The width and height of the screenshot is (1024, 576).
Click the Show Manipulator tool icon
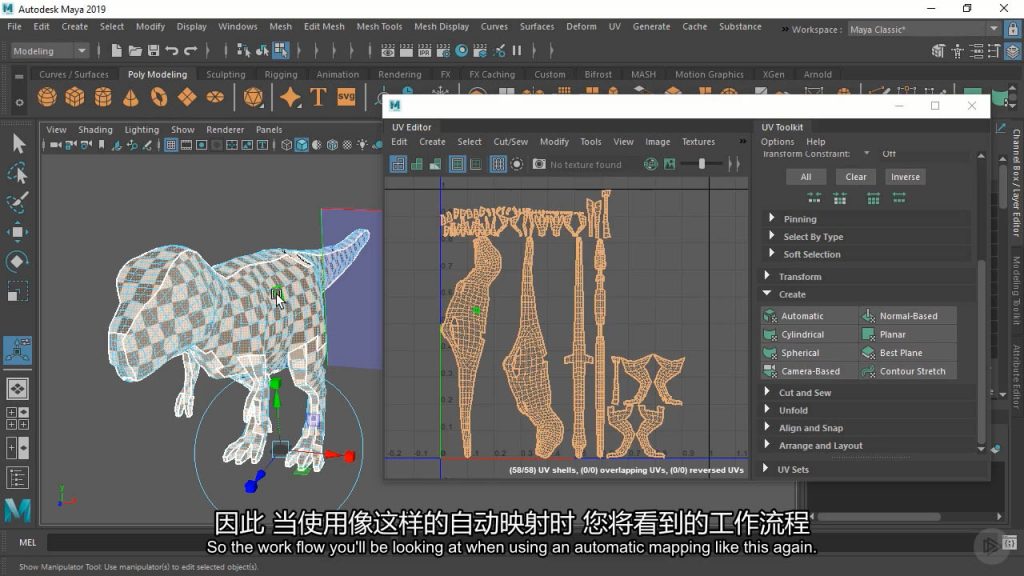click(x=18, y=350)
